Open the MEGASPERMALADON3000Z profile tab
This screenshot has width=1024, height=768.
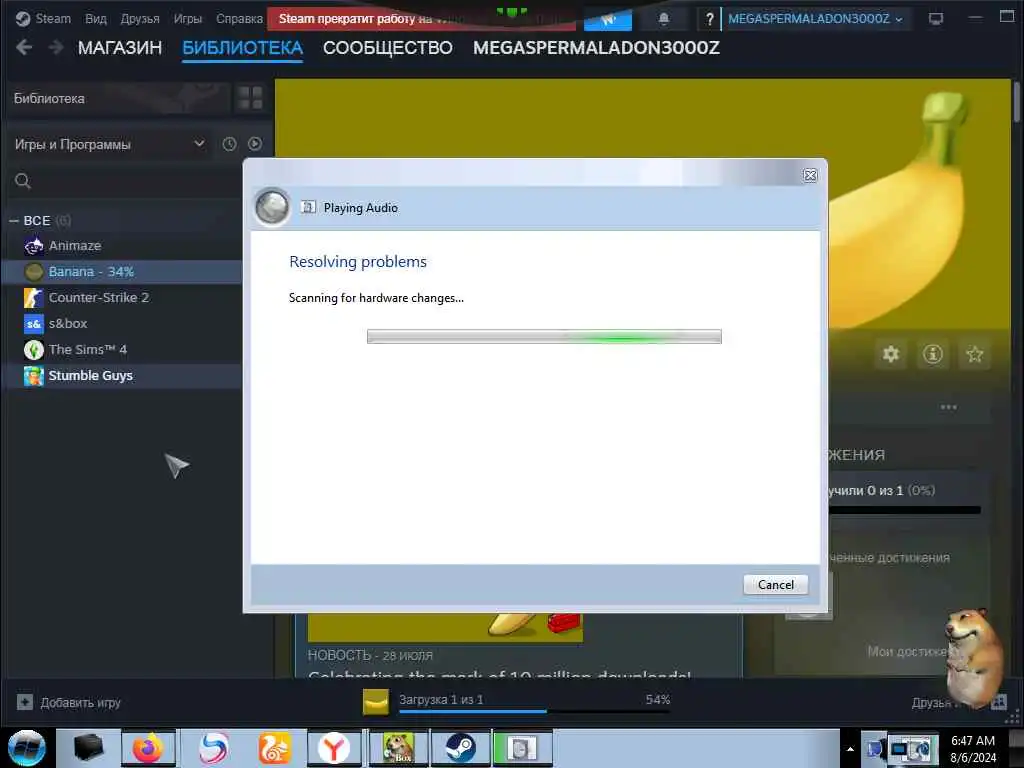pos(596,48)
